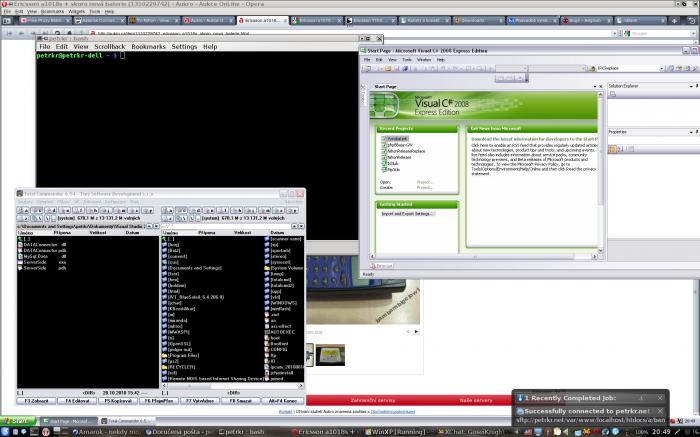
Task: Select drive c icon in left Total Commander panel
Action: pos(37,210)
